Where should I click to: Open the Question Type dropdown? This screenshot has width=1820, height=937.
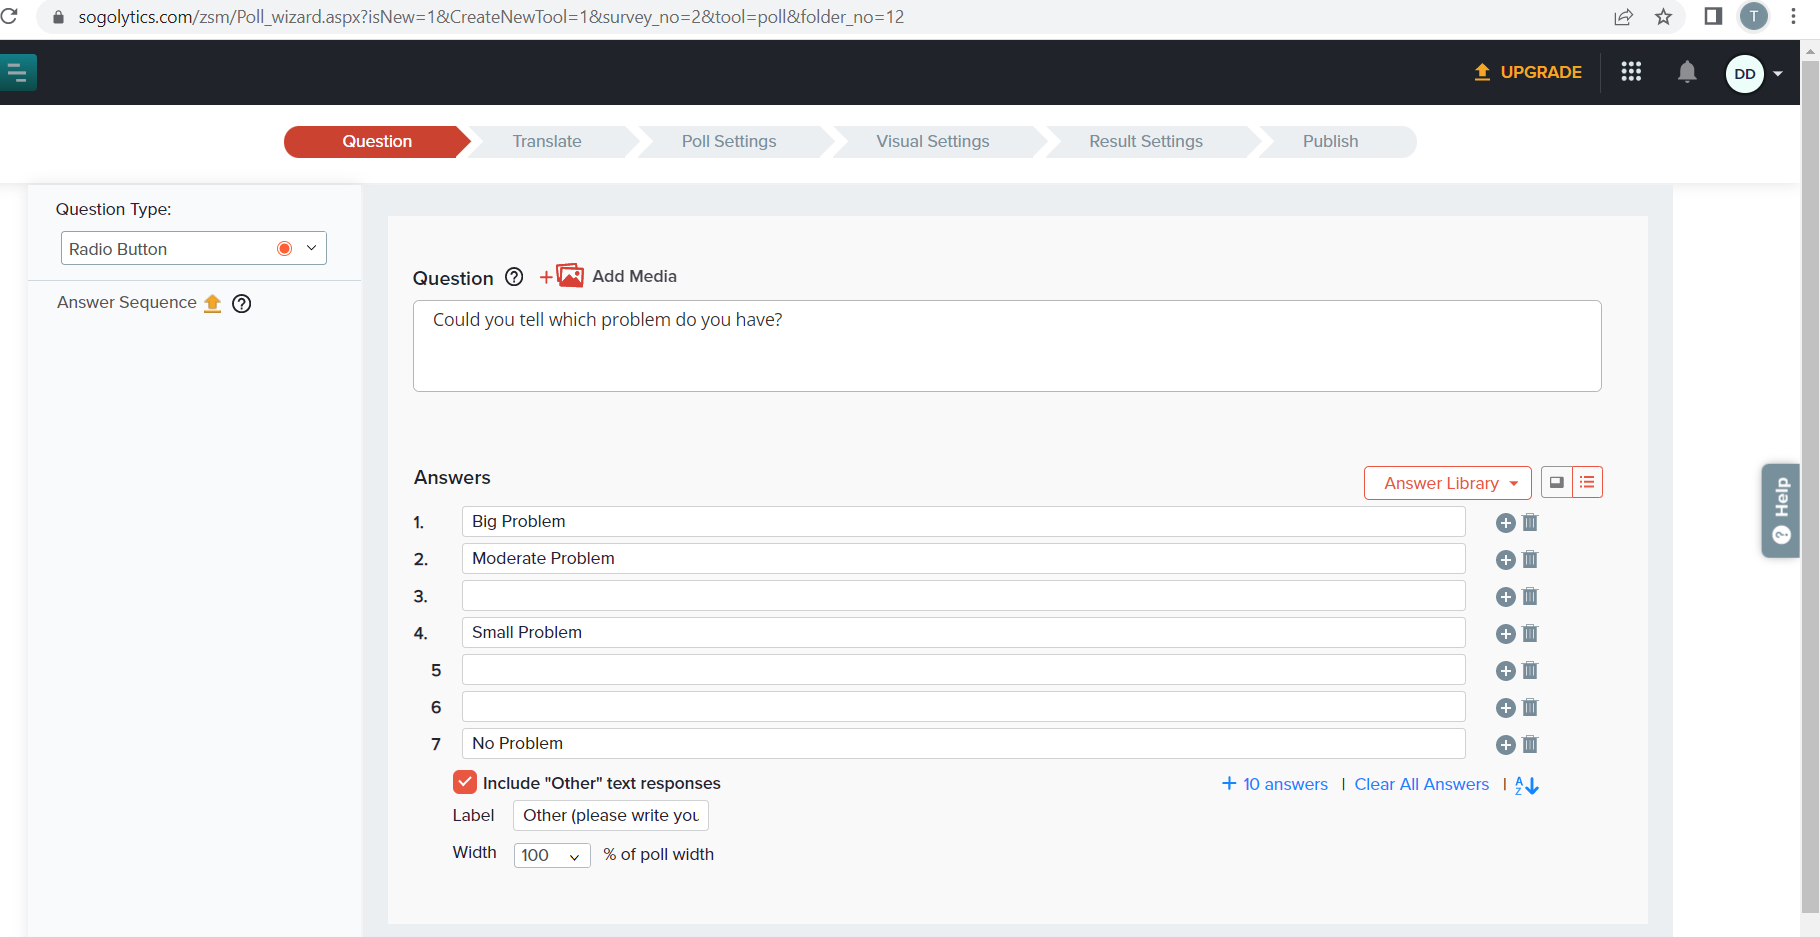click(x=194, y=248)
